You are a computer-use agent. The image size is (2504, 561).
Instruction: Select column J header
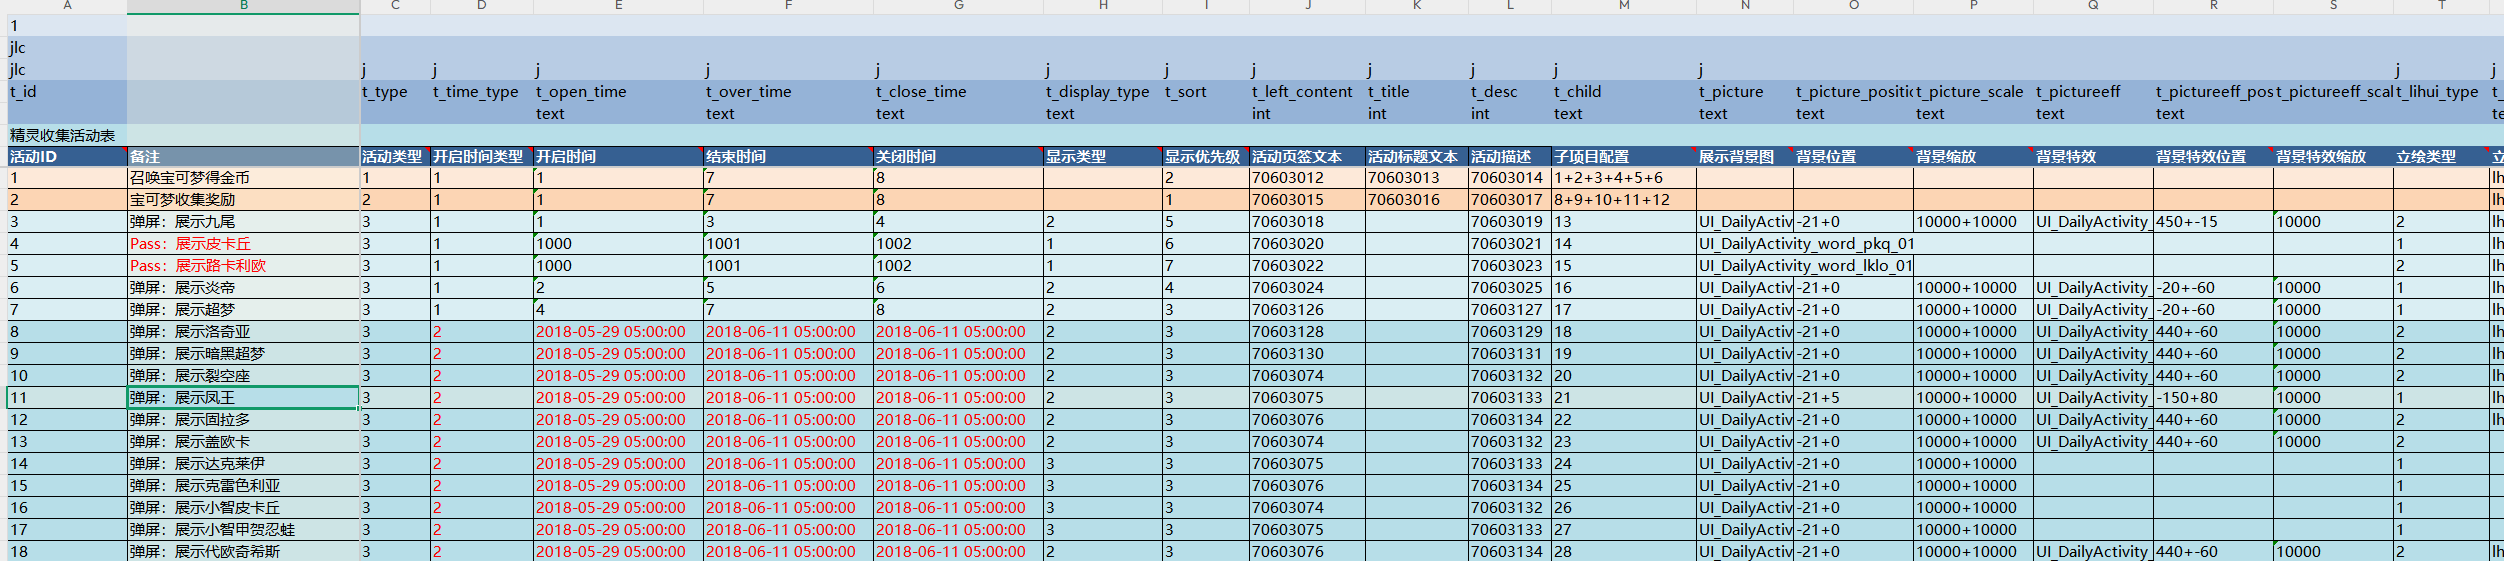pyautogui.click(x=1307, y=6)
